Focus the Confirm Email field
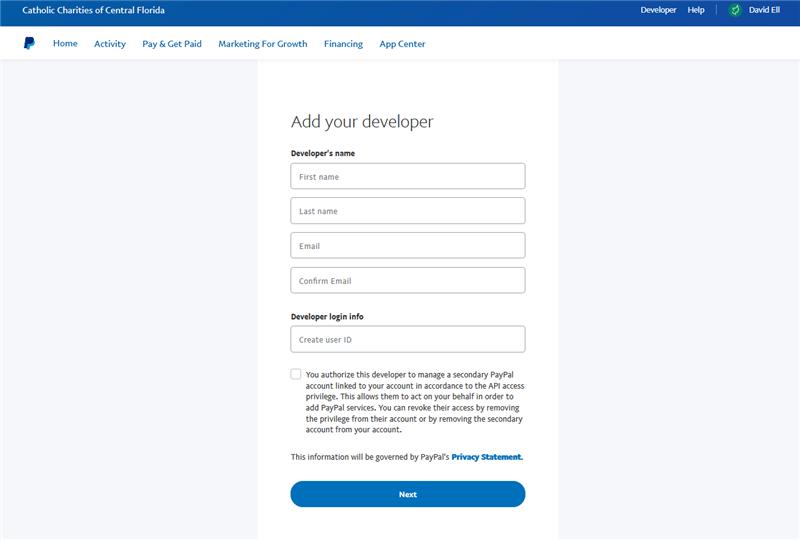Screen dimensions: 800x540 click(x=408, y=281)
